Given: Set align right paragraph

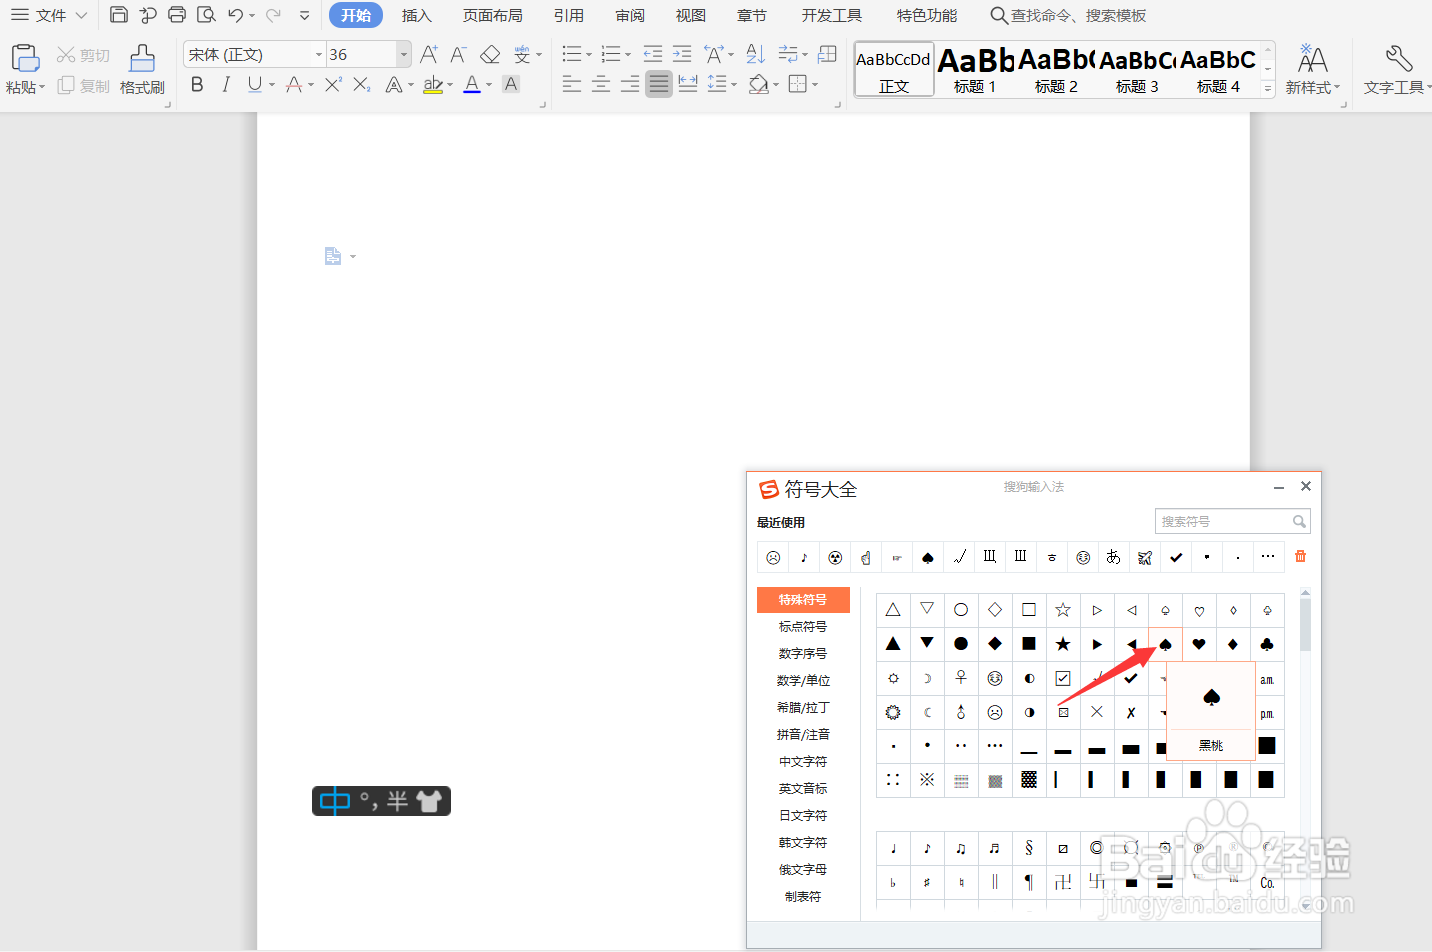Looking at the screenshot, I should coord(630,84).
